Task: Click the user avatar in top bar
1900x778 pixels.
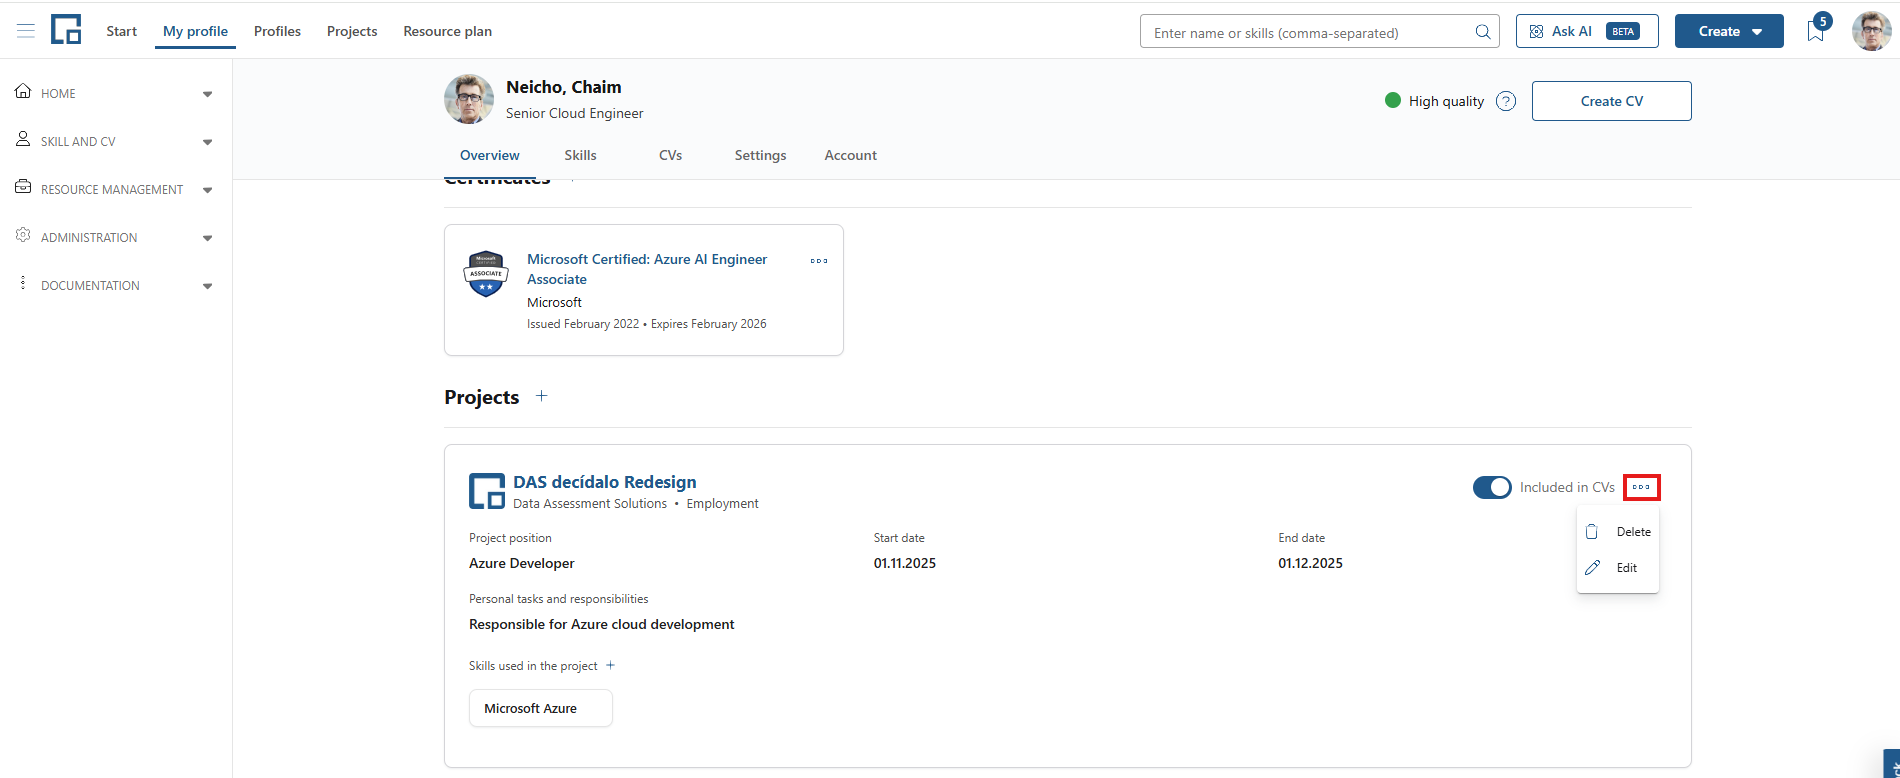Action: (1871, 31)
